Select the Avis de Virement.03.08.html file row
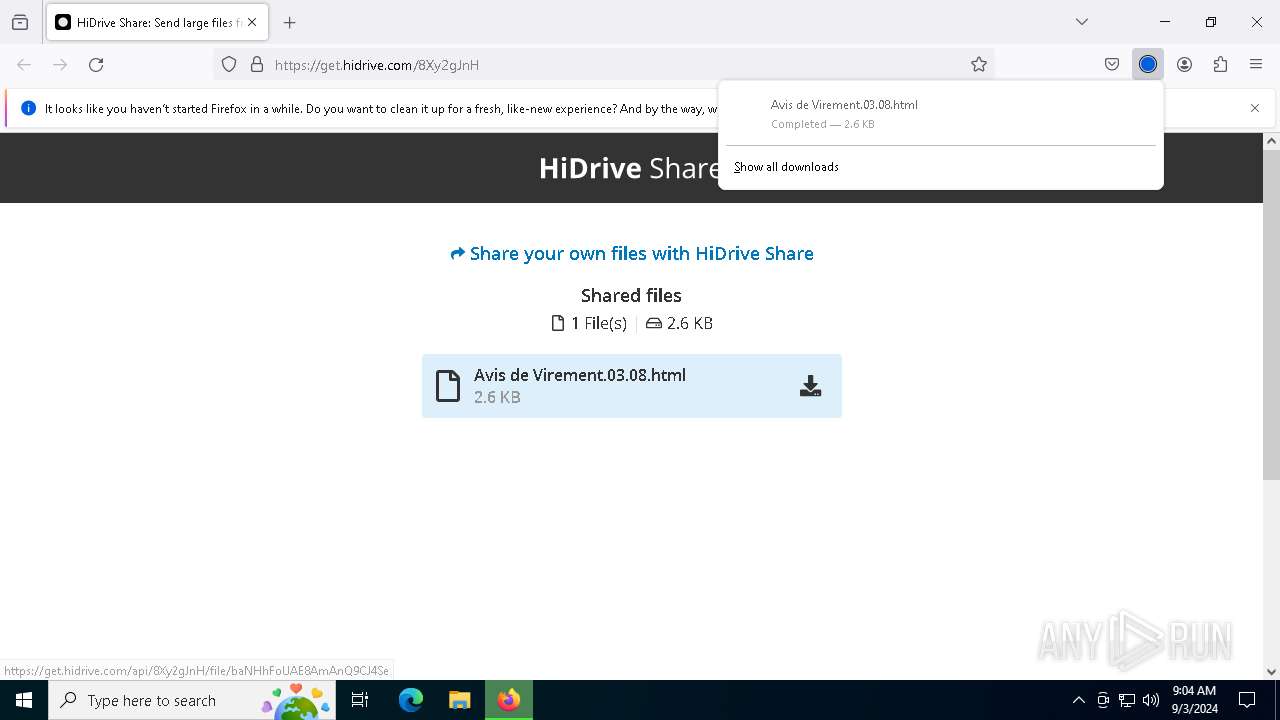Image resolution: width=1280 pixels, height=720 pixels. 632,386
